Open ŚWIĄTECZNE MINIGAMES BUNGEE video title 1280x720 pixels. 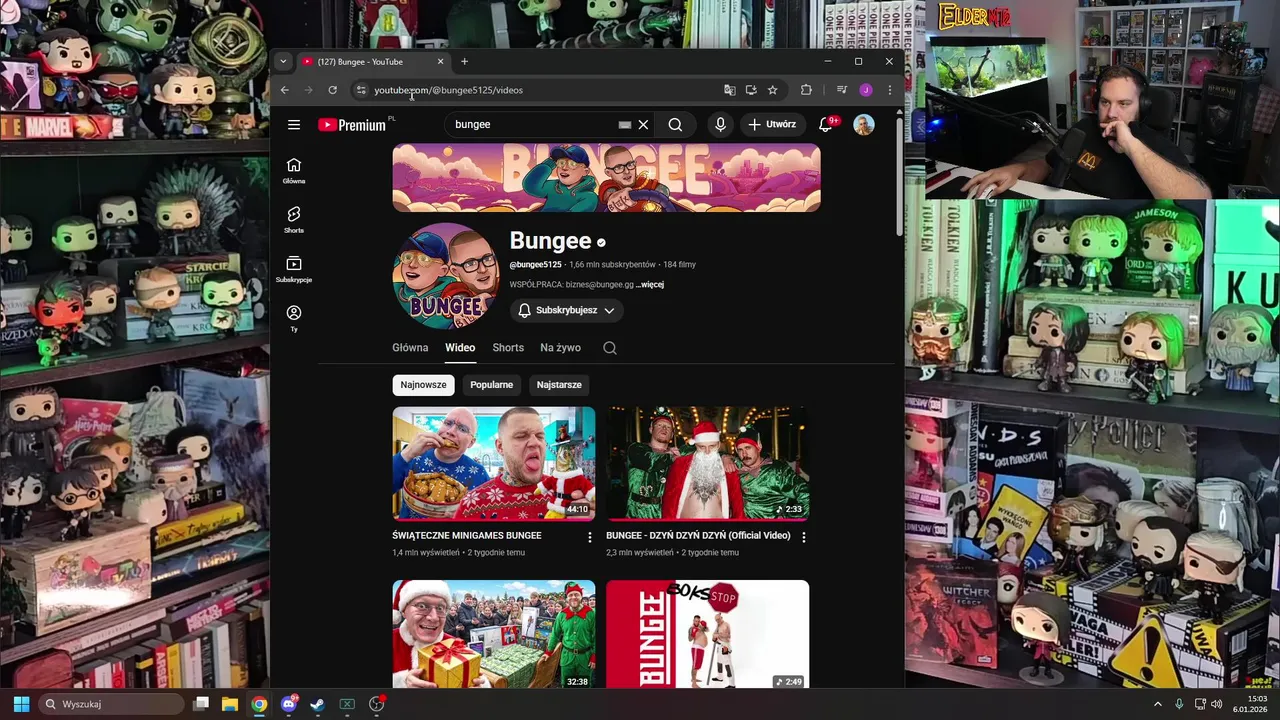[467, 536]
